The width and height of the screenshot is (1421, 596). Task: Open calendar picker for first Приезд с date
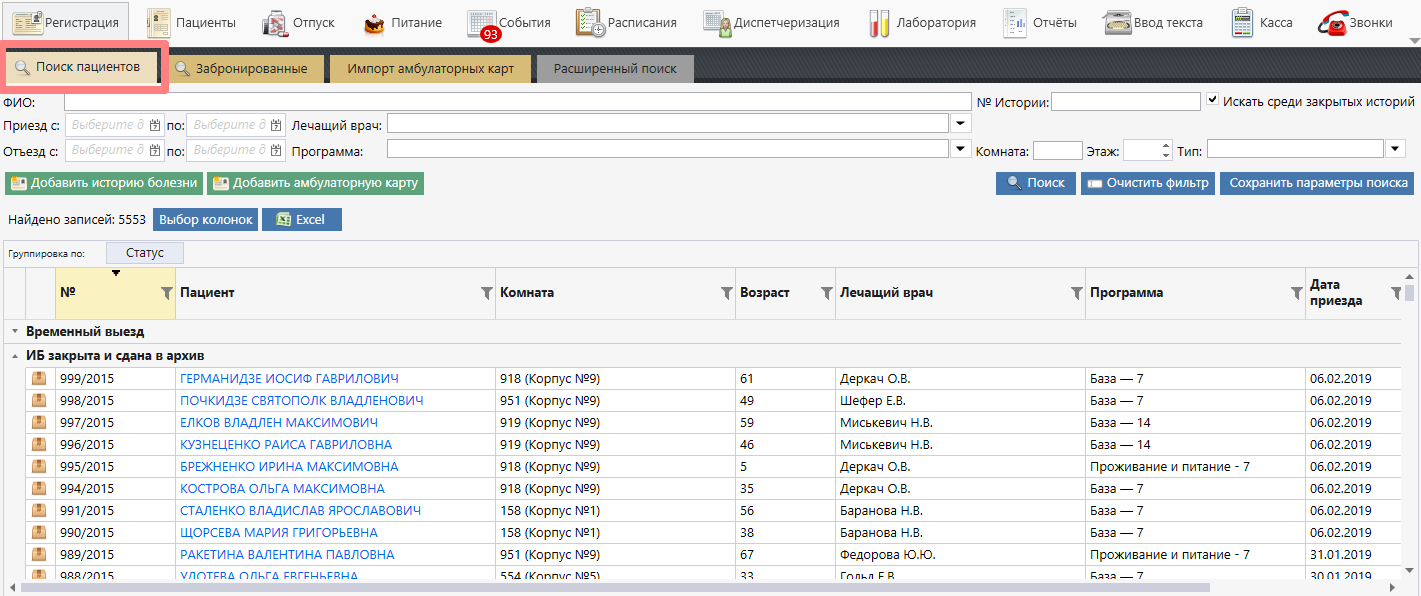pos(155,125)
